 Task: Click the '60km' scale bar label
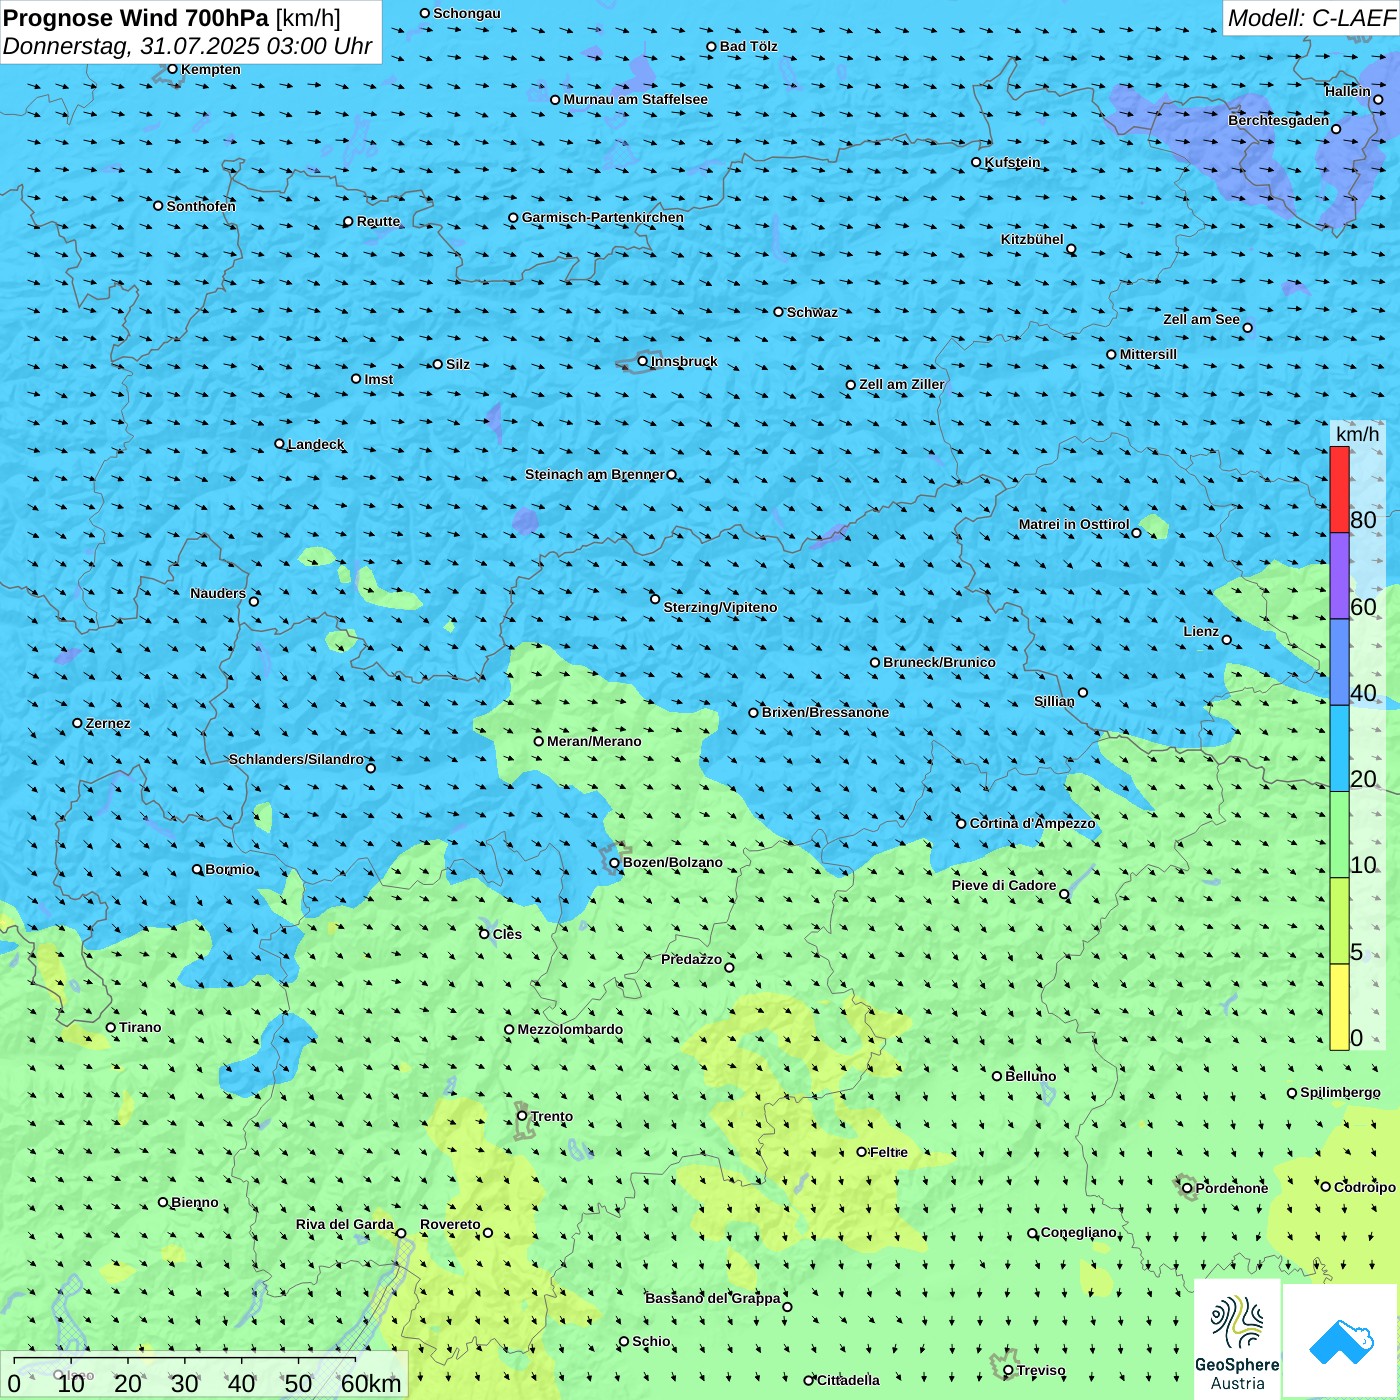click(x=371, y=1383)
